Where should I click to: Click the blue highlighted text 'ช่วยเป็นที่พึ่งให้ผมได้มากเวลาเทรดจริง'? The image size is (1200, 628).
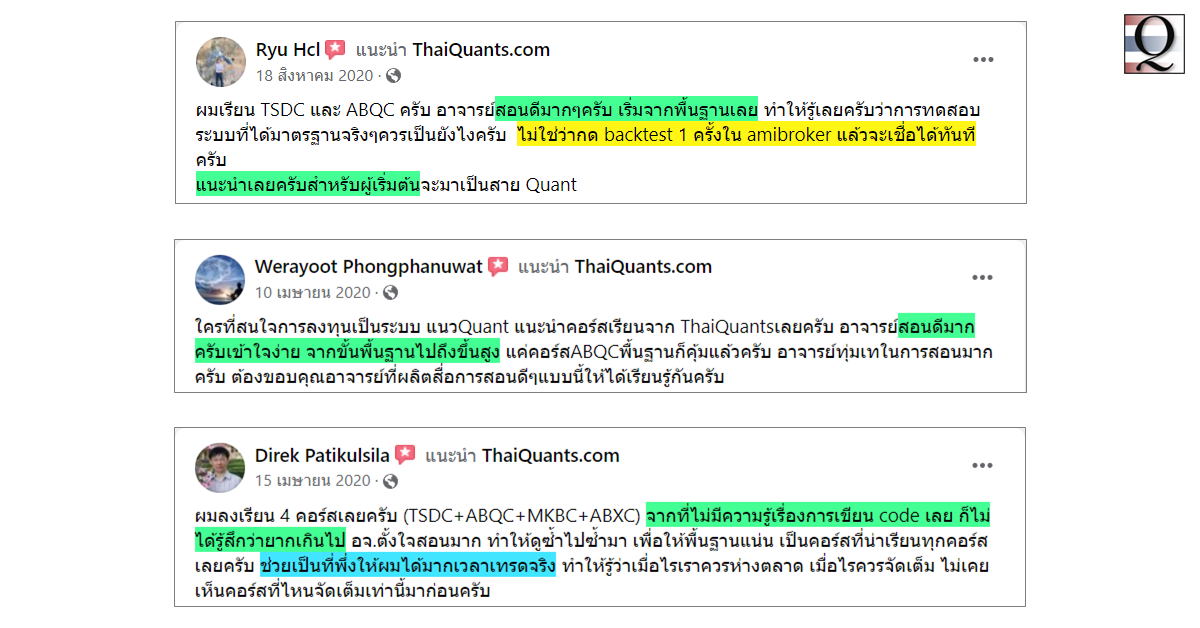pyautogui.click(x=407, y=567)
